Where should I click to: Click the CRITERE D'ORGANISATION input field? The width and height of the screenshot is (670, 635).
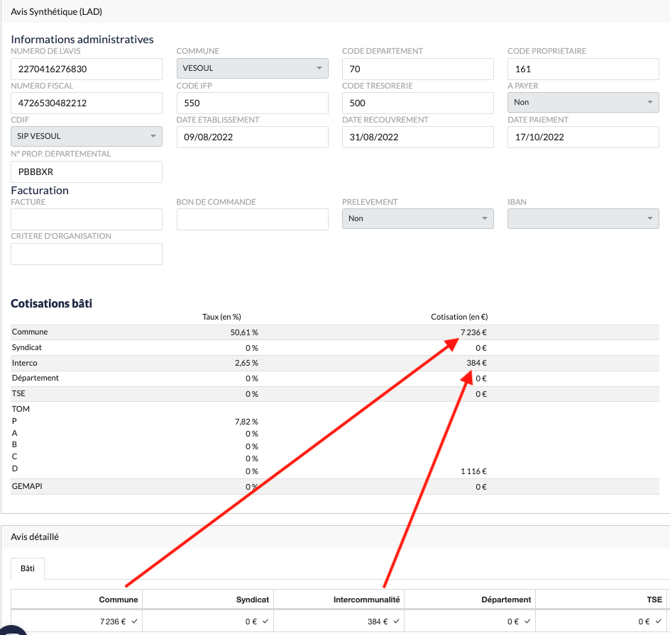point(86,254)
